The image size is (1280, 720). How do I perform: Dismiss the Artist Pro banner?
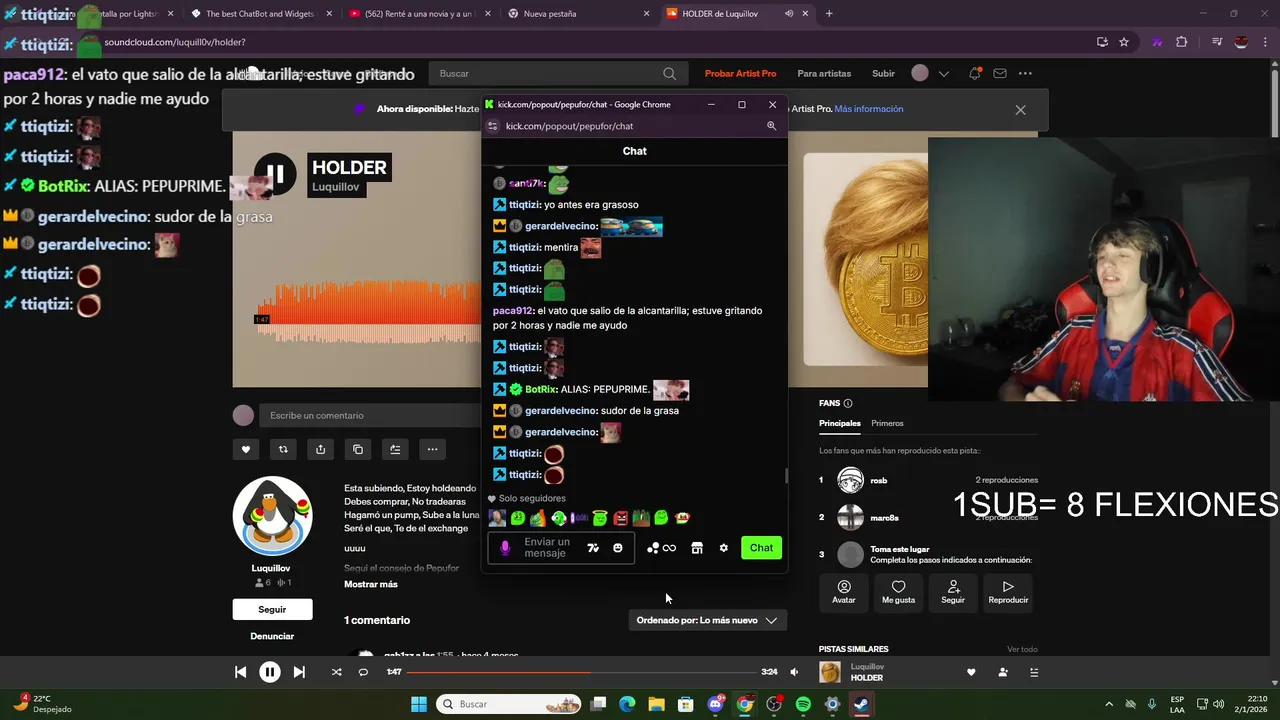[1020, 110]
